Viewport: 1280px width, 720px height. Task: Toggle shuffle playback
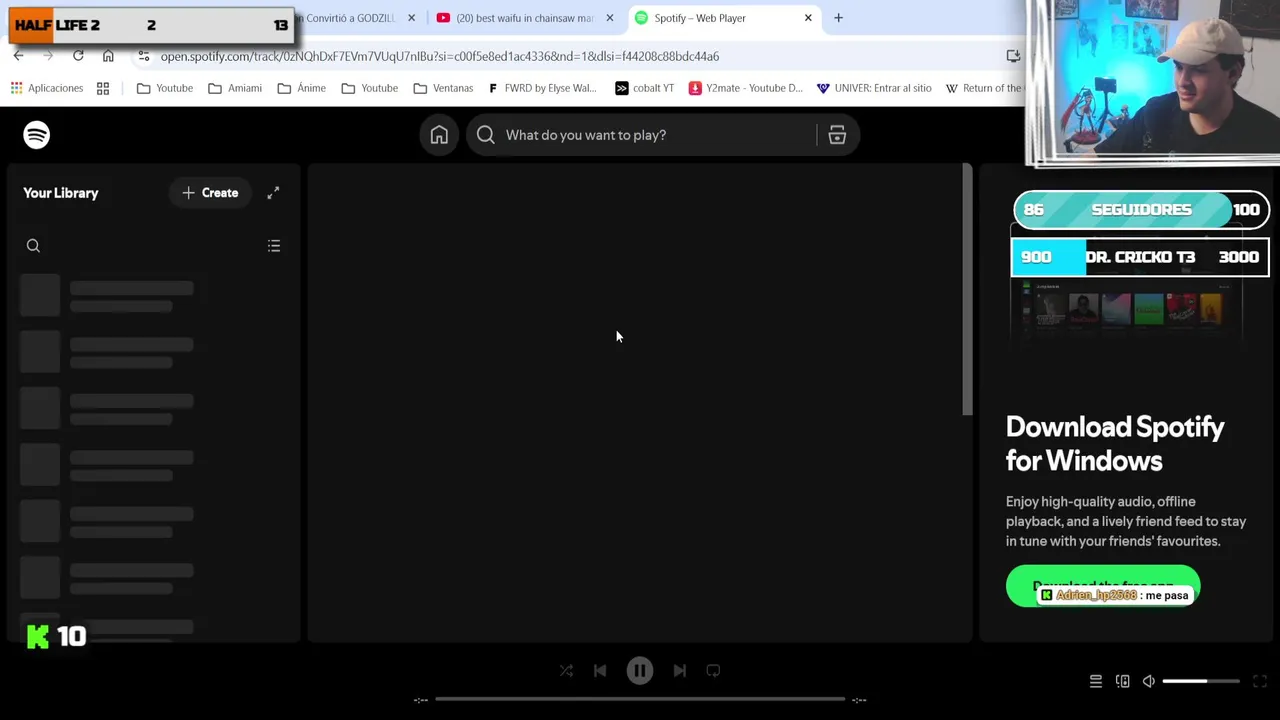566,671
